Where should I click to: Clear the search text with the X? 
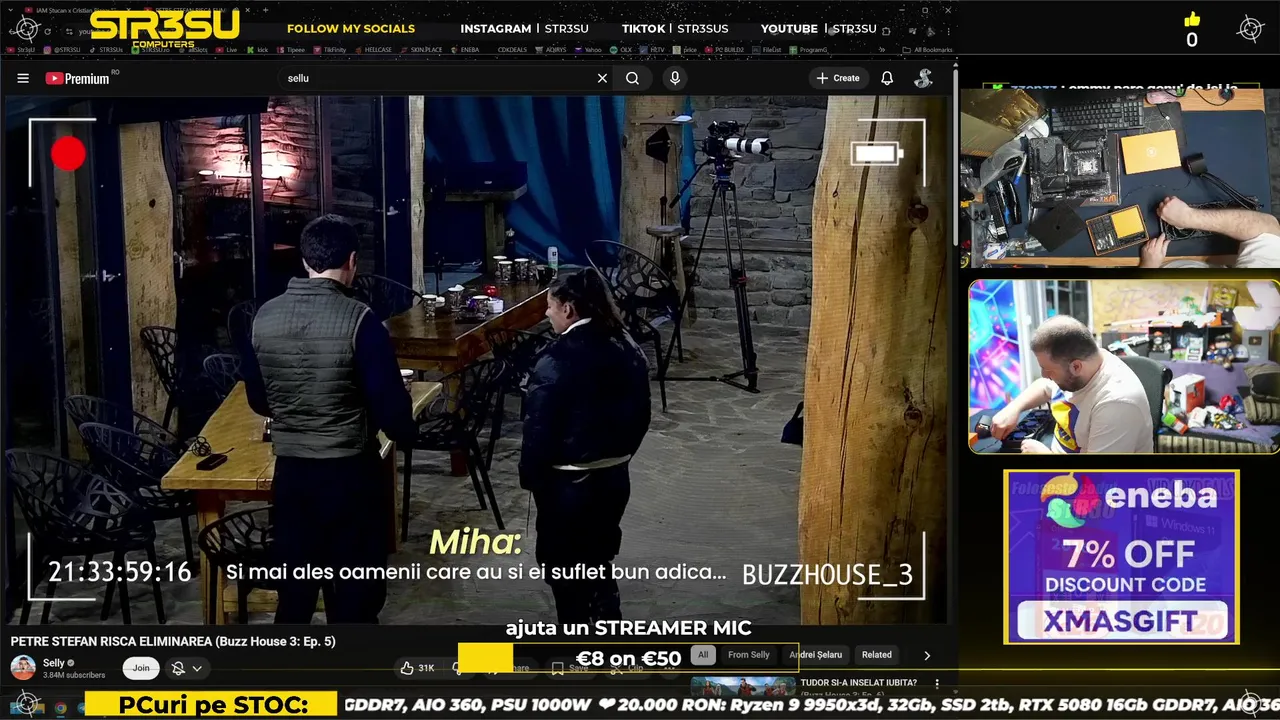pos(602,78)
